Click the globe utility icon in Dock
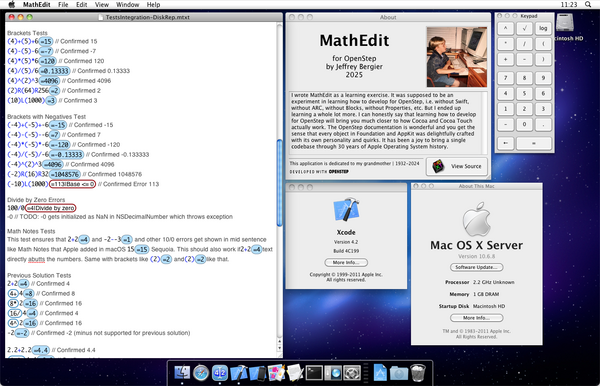The height and width of the screenshot is (386, 600). 333,373
